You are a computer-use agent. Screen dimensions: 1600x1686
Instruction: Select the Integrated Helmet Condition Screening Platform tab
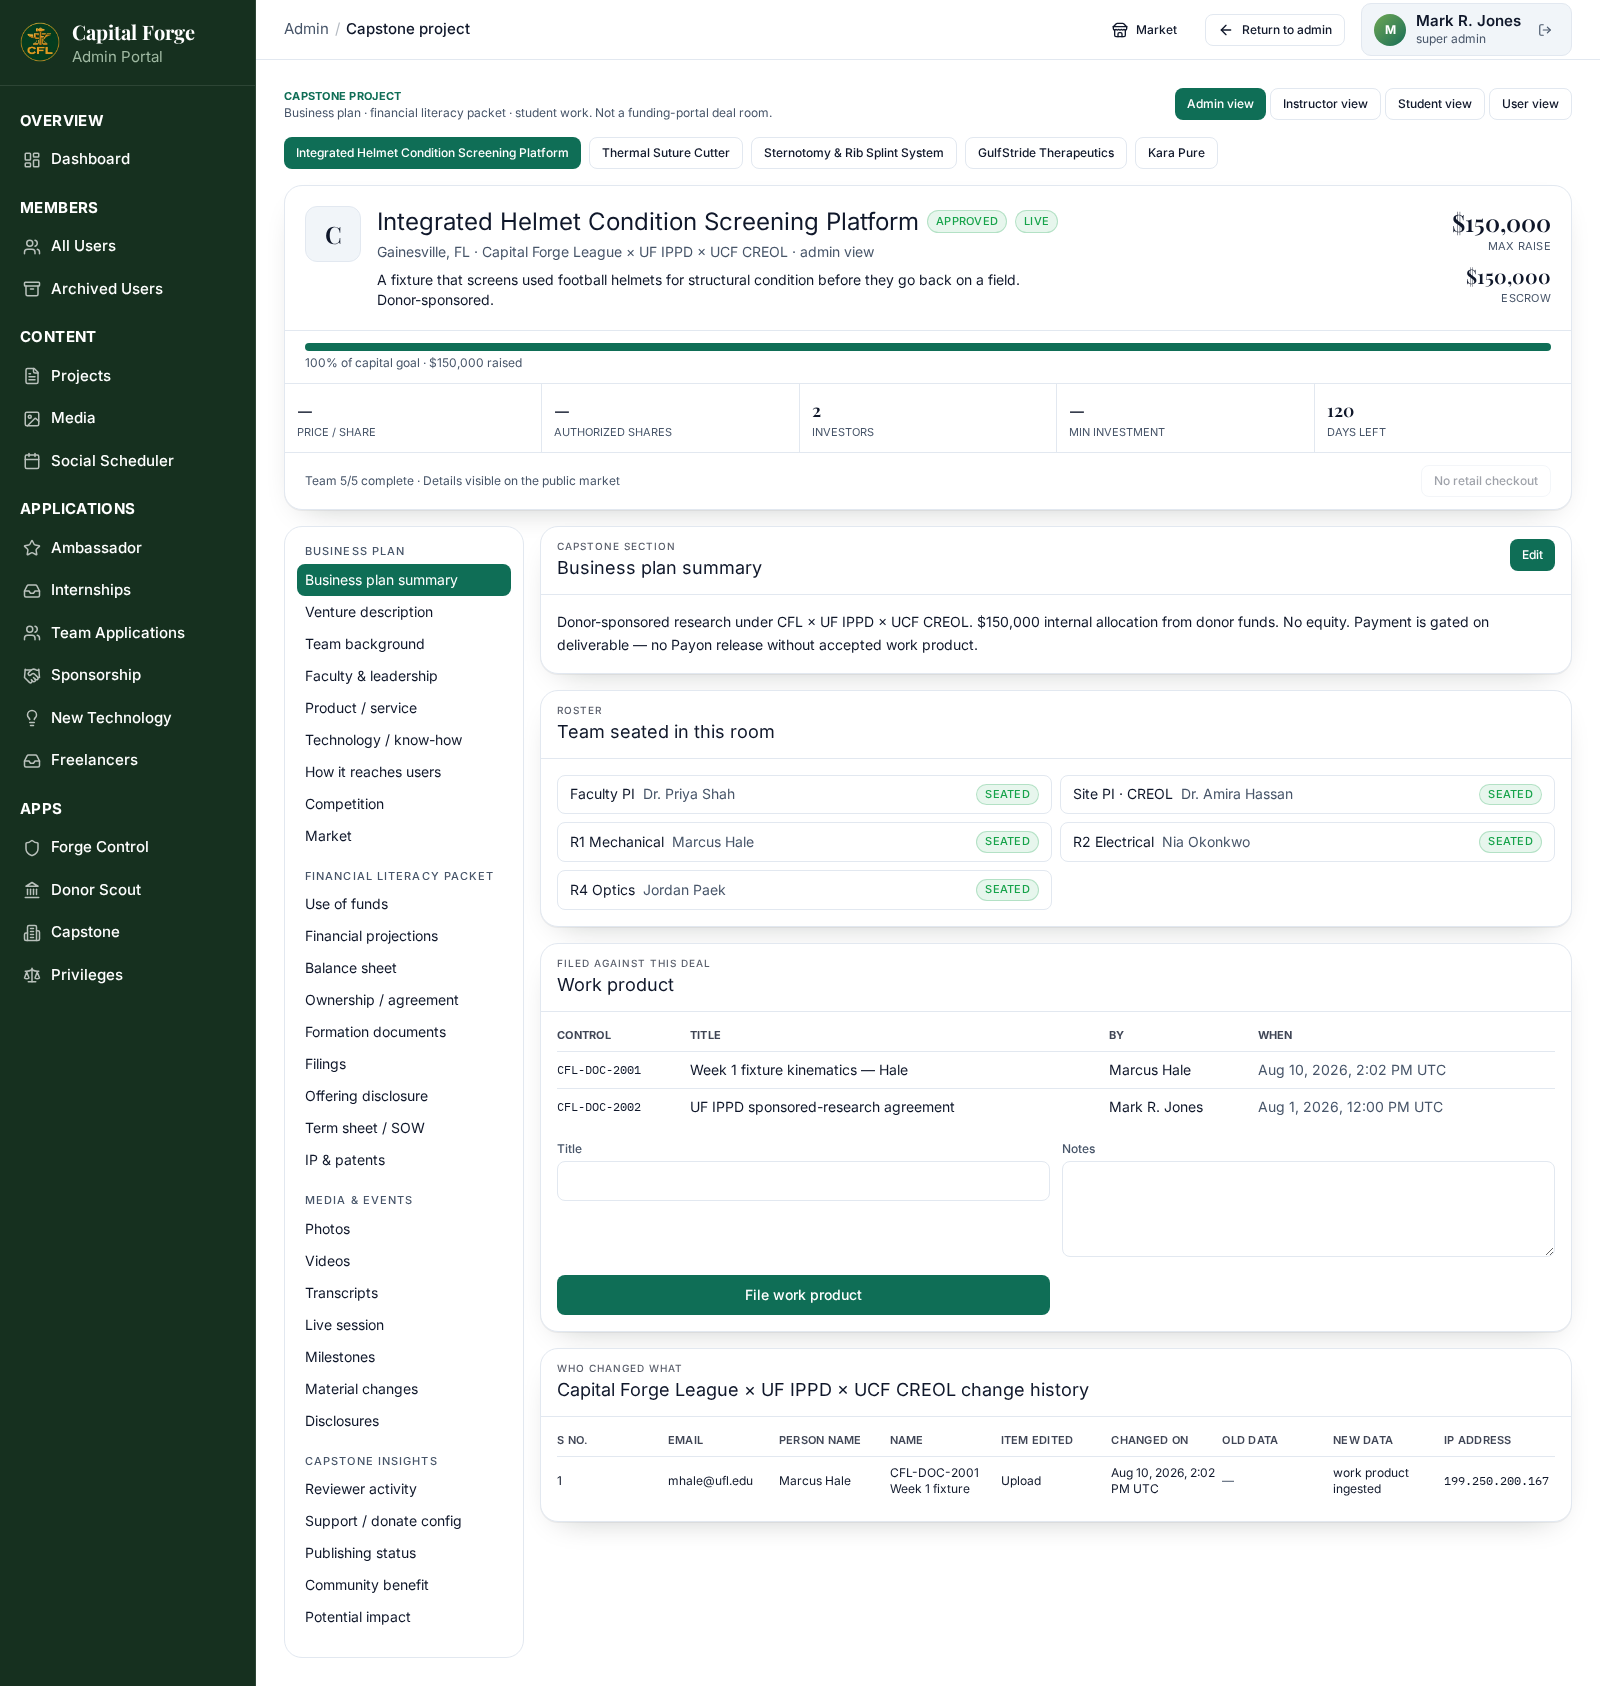click(432, 153)
